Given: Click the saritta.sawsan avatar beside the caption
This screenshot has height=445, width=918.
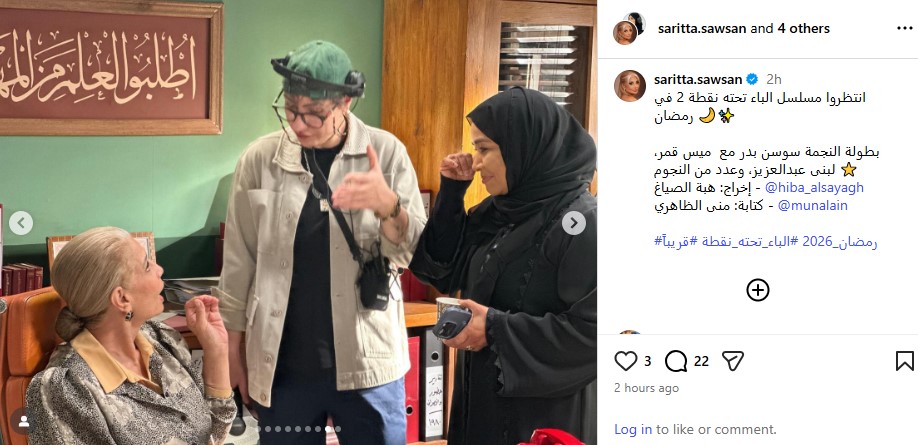Looking at the screenshot, I should pos(629,86).
